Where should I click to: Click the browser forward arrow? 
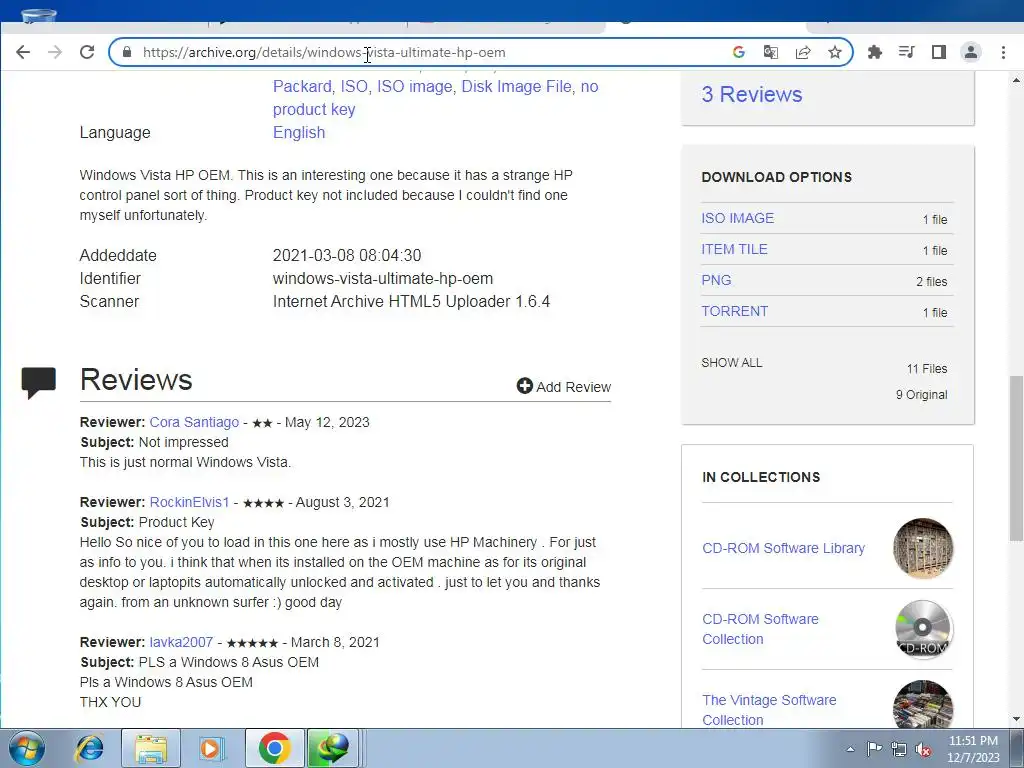[x=55, y=52]
